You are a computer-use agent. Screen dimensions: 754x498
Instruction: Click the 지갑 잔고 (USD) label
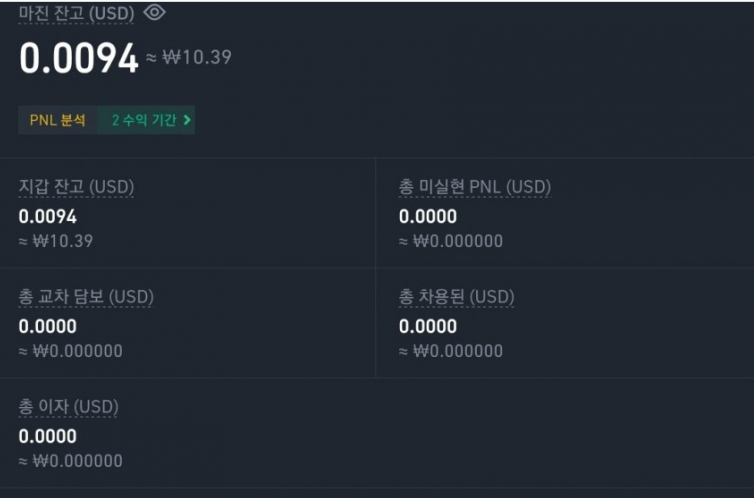pos(76,187)
